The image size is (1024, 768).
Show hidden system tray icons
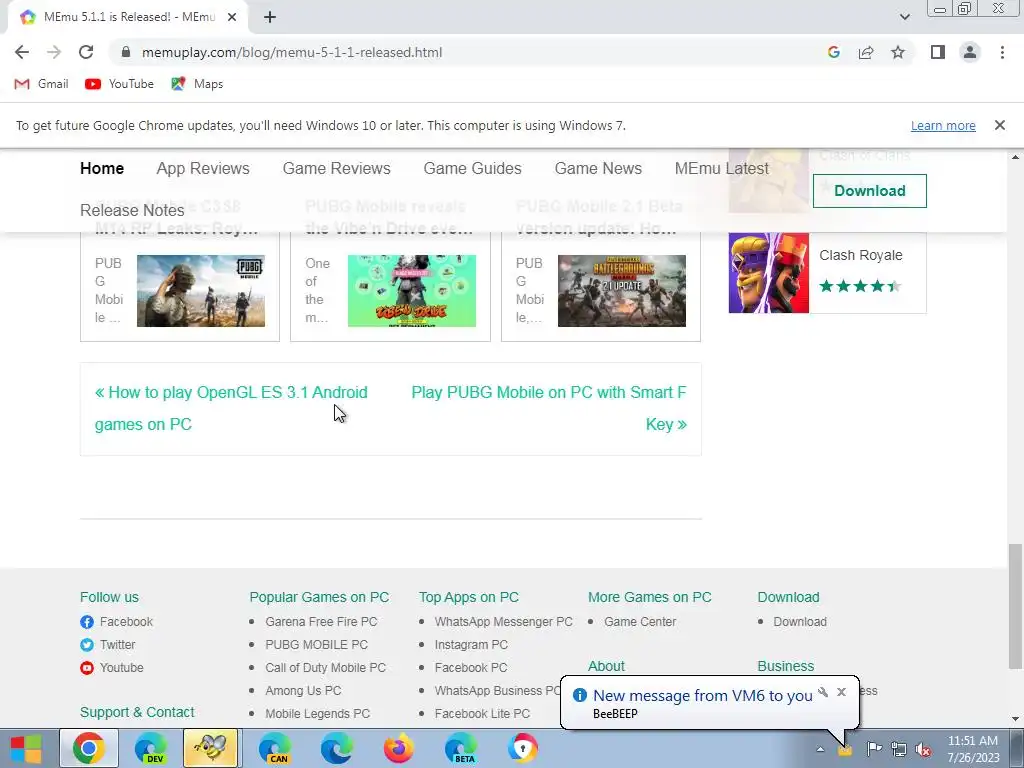(x=820, y=750)
